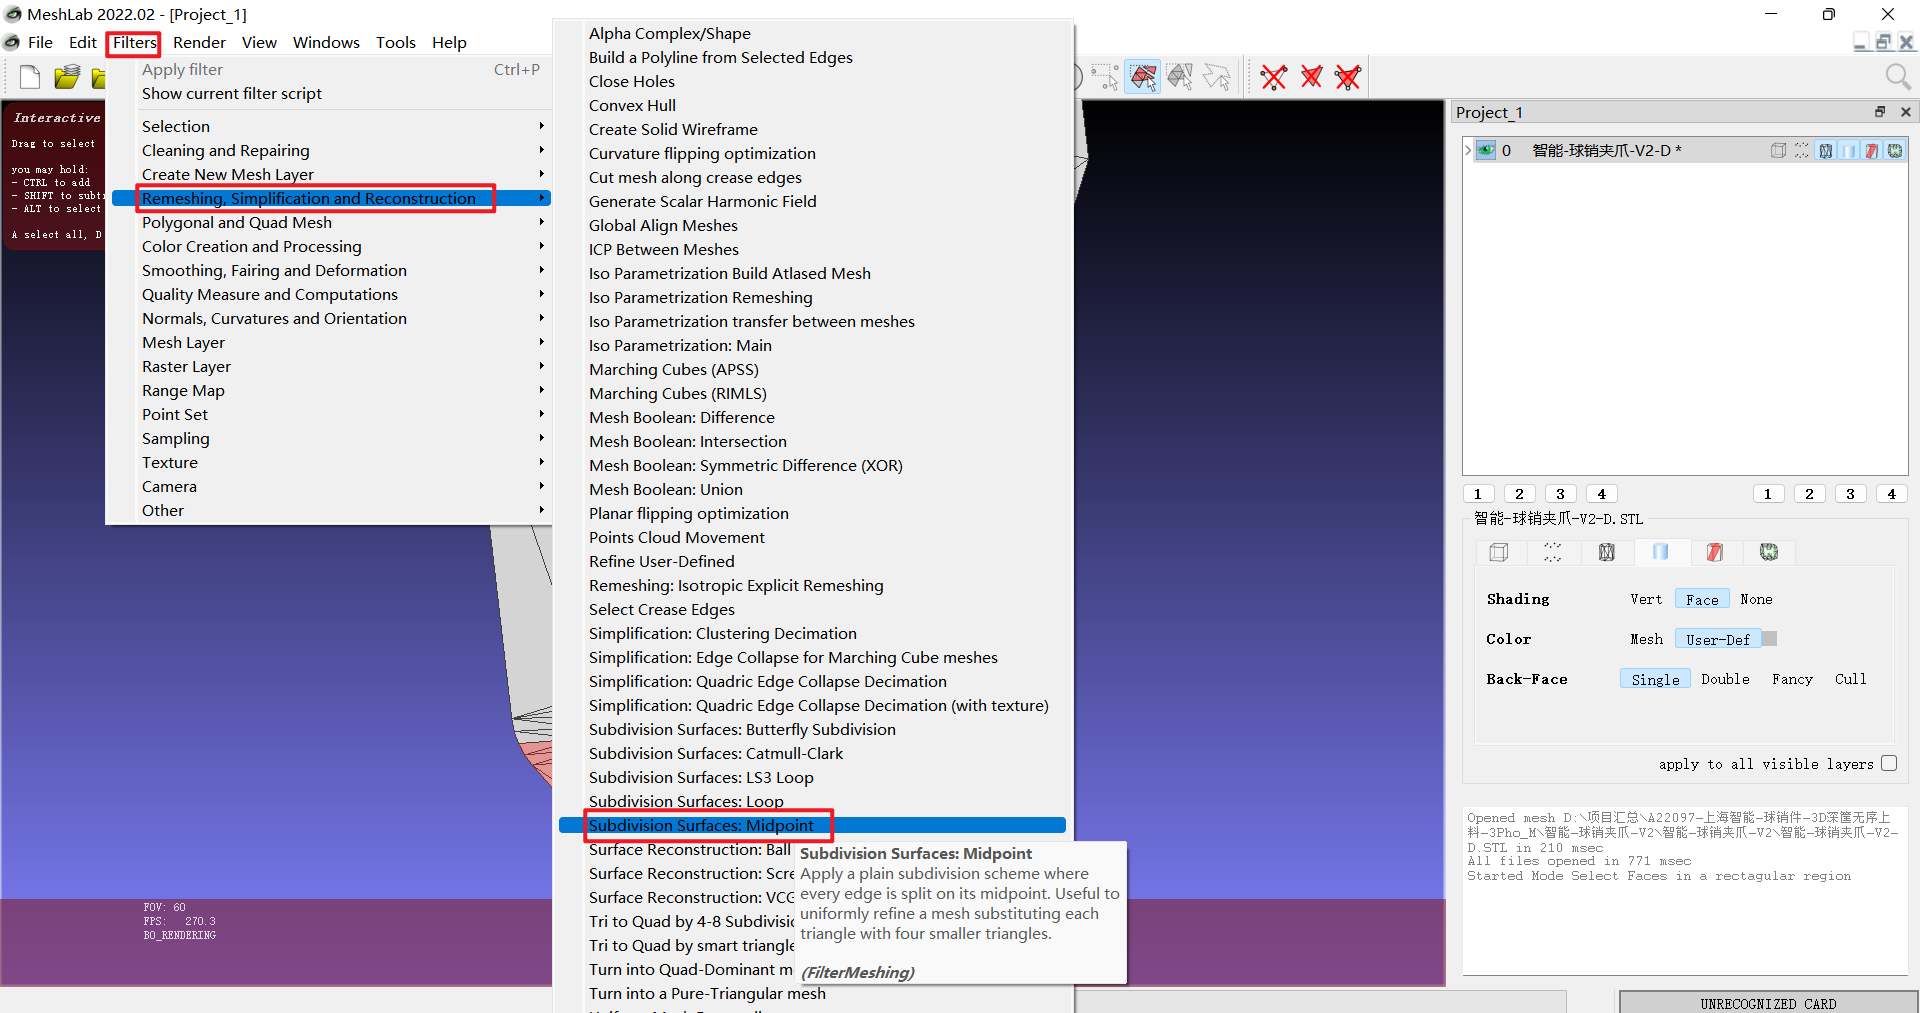
Task: Float the Project_1 panel with the undock icon
Action: pyautogui.click(x=1880, y=112)
